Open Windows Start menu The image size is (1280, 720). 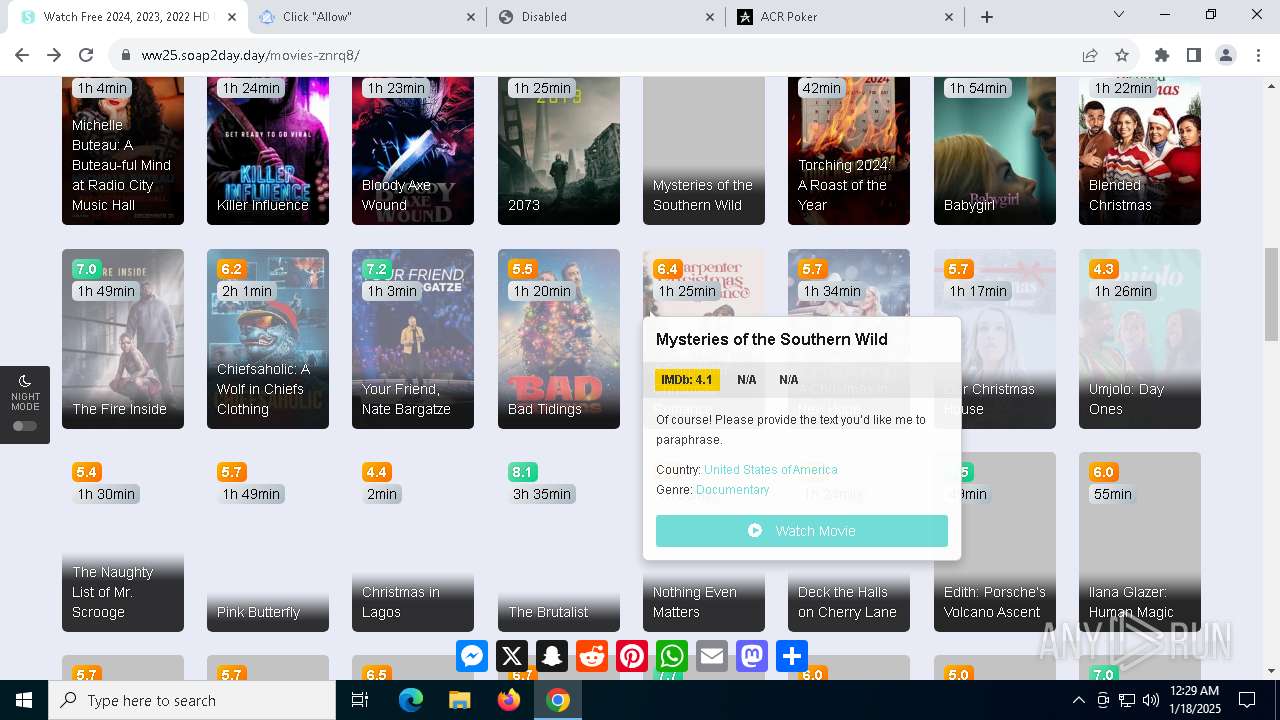pos(24,700)
